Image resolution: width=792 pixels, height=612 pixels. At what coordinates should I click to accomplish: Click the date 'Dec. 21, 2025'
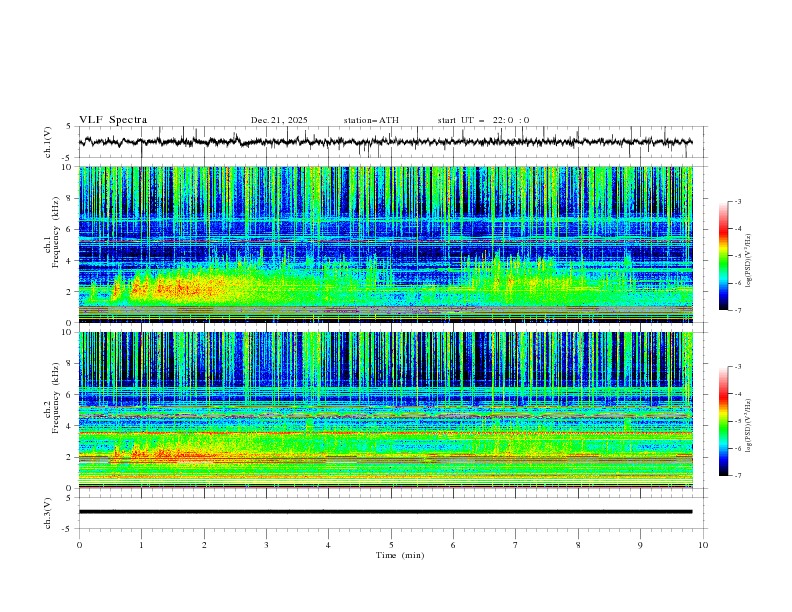pos(279,120)
